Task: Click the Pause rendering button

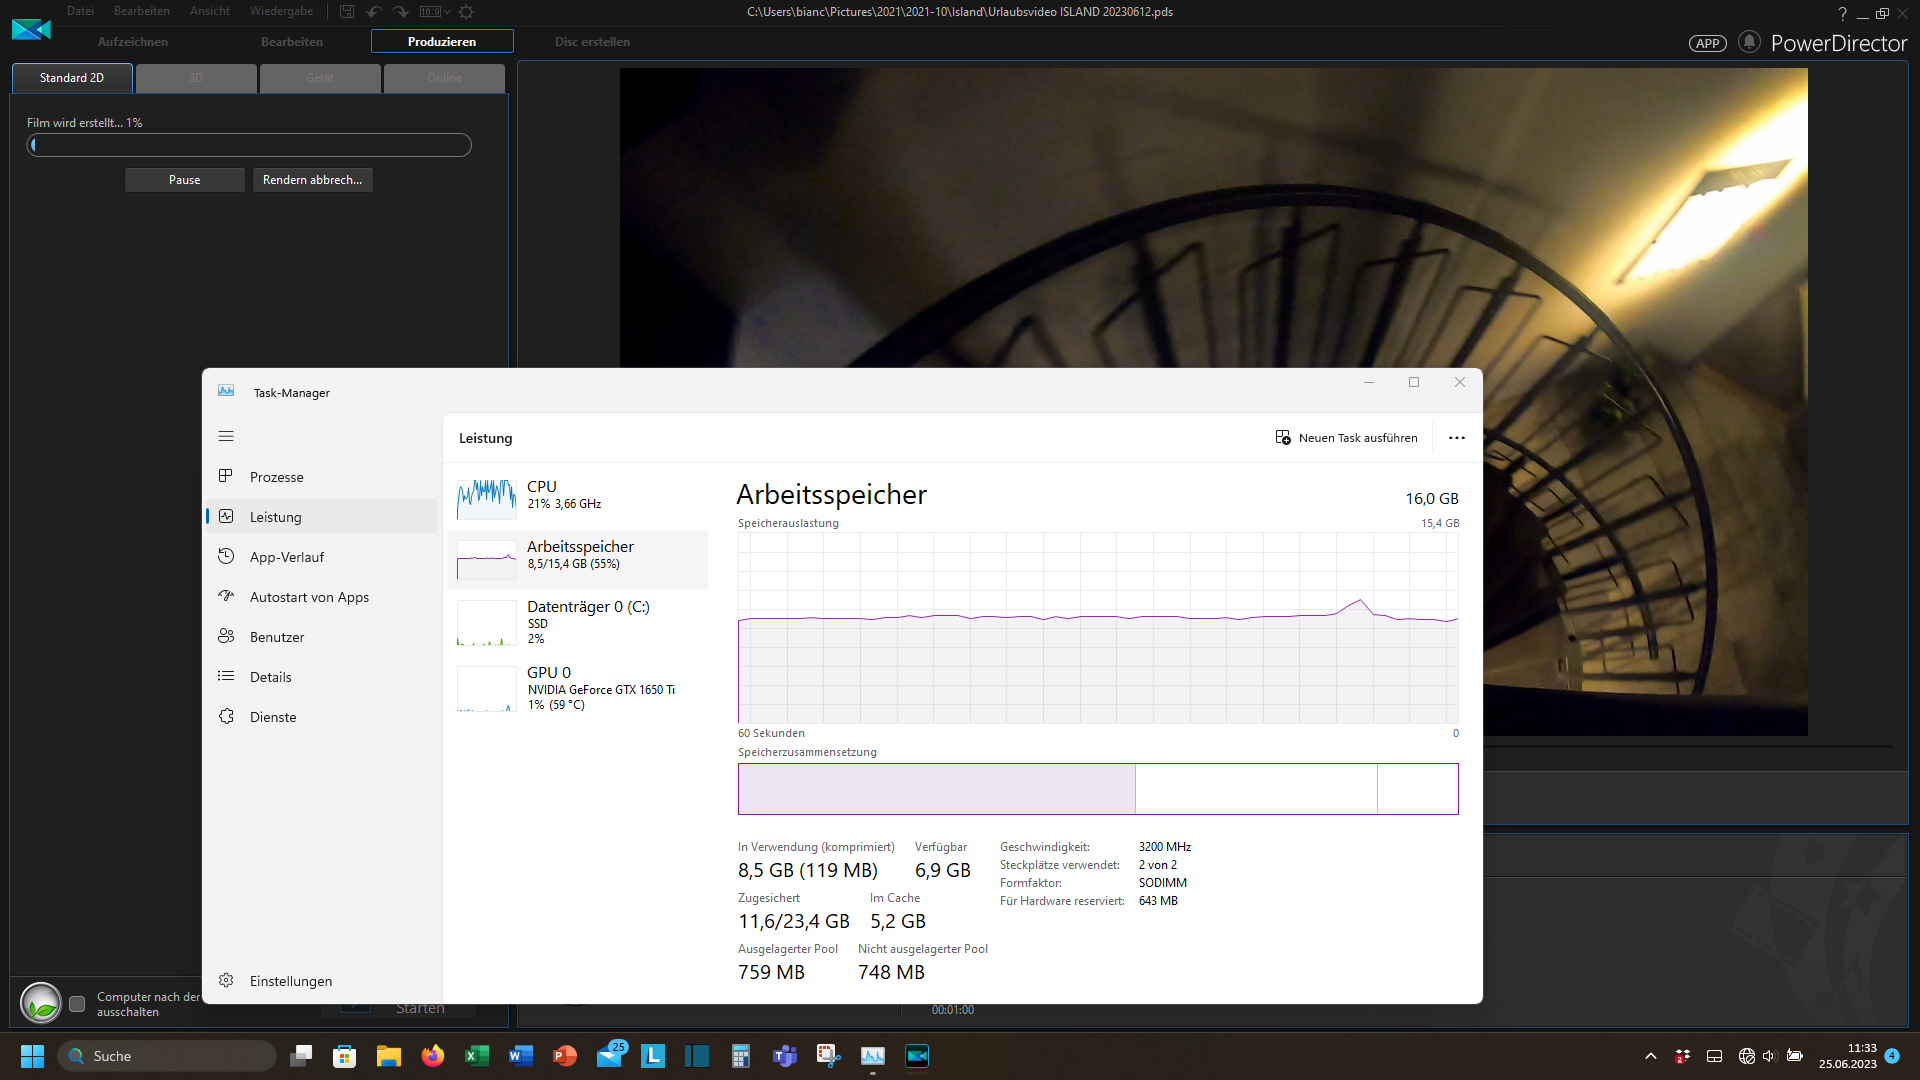Action: tap(184, 180)
